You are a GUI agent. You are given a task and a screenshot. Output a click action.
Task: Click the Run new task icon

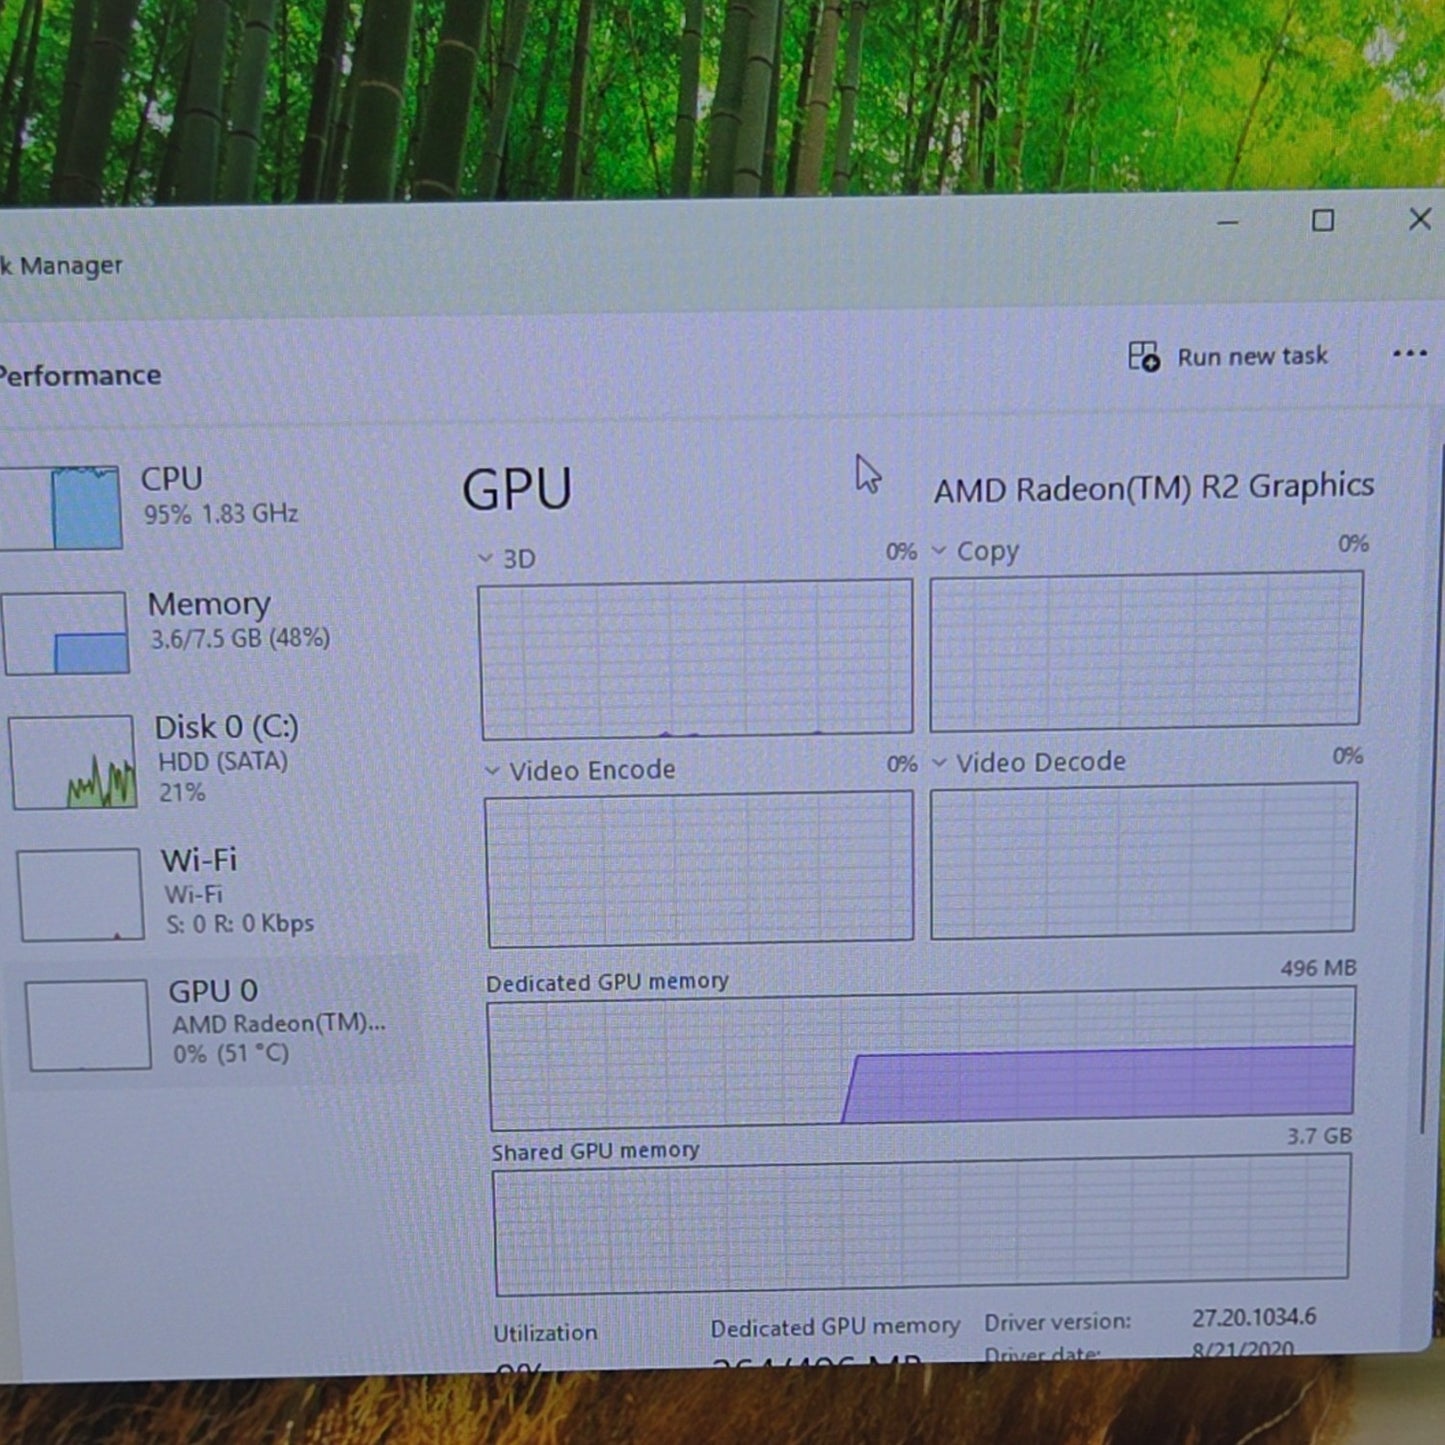pos(1143,357)
